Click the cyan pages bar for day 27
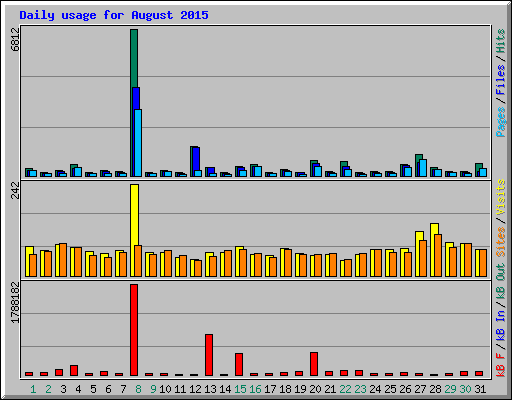The height and width of the screenshot is (400, 512). tap(423, 168)
